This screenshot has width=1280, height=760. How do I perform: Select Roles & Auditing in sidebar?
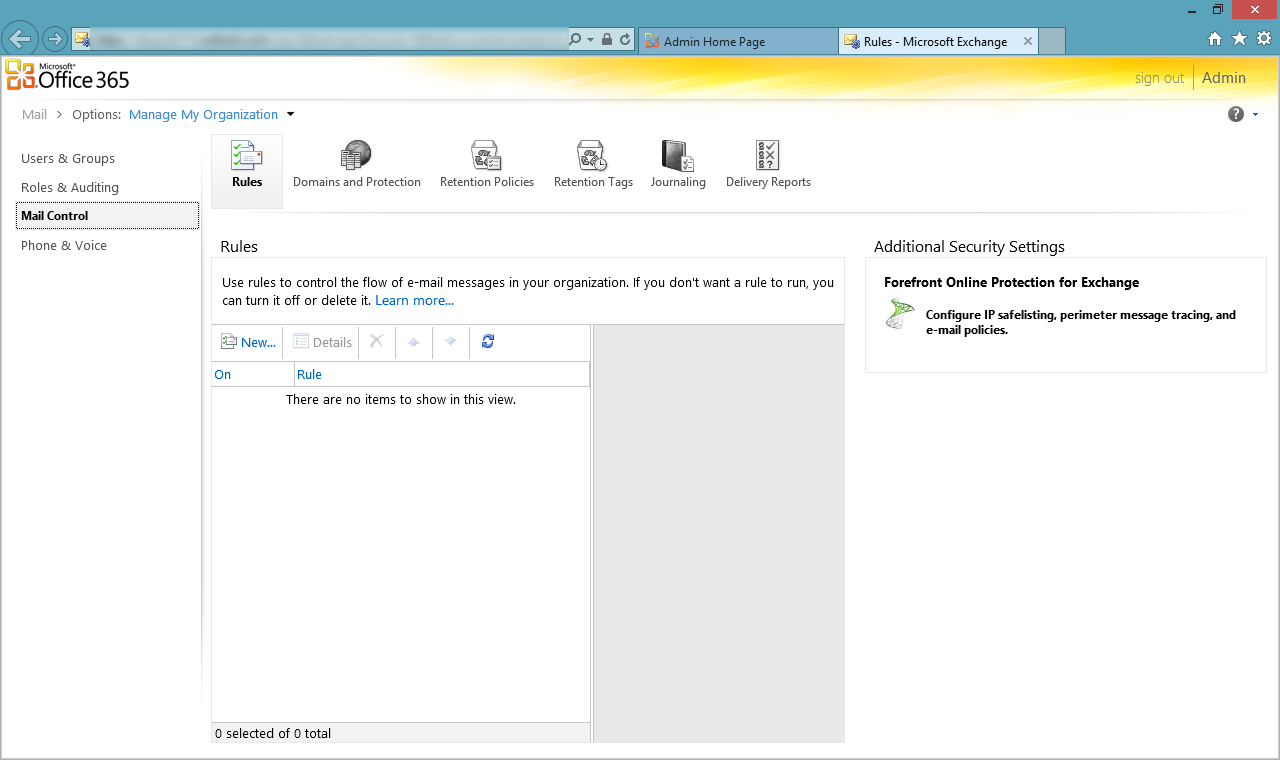[x=70, y=187]
